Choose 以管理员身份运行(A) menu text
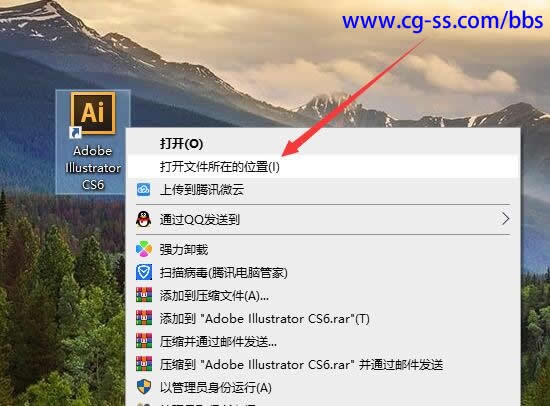The image size is (550, 406). tap(216, 388)
